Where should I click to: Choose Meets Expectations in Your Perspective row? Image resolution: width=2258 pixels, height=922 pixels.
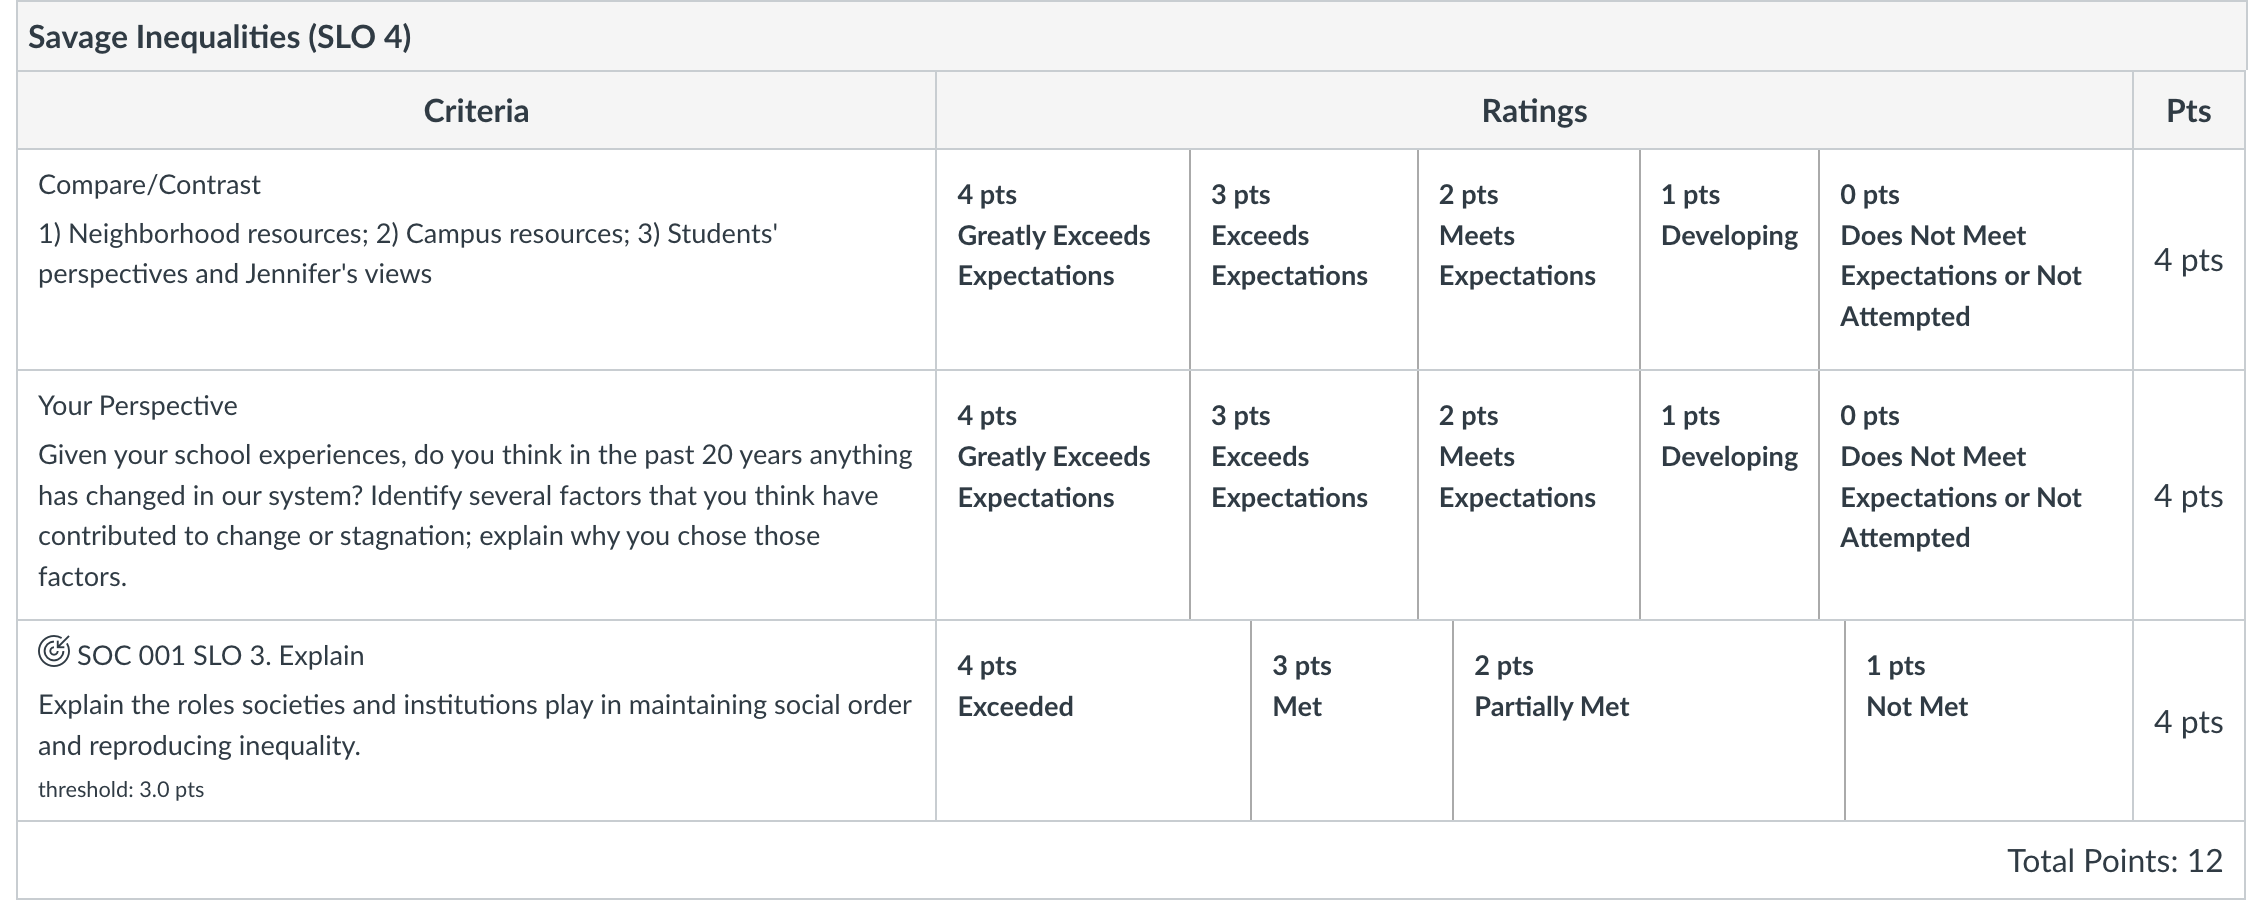pos(1529,495)
